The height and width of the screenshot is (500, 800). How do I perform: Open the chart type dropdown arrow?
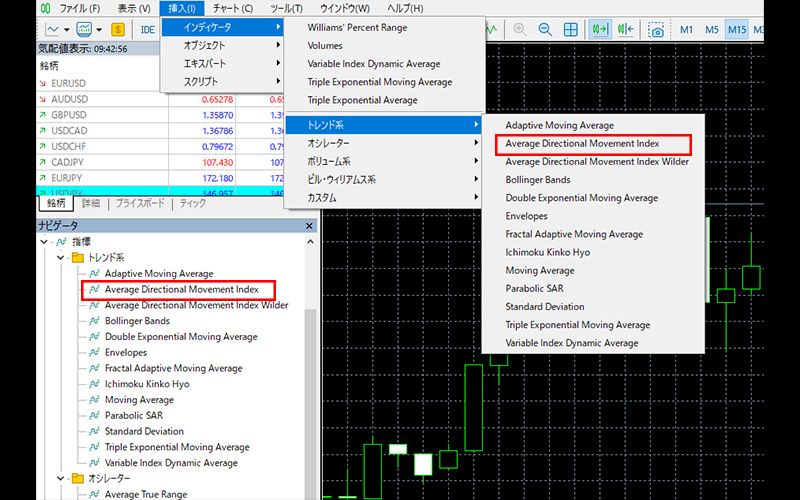click(x=67, y=30)
